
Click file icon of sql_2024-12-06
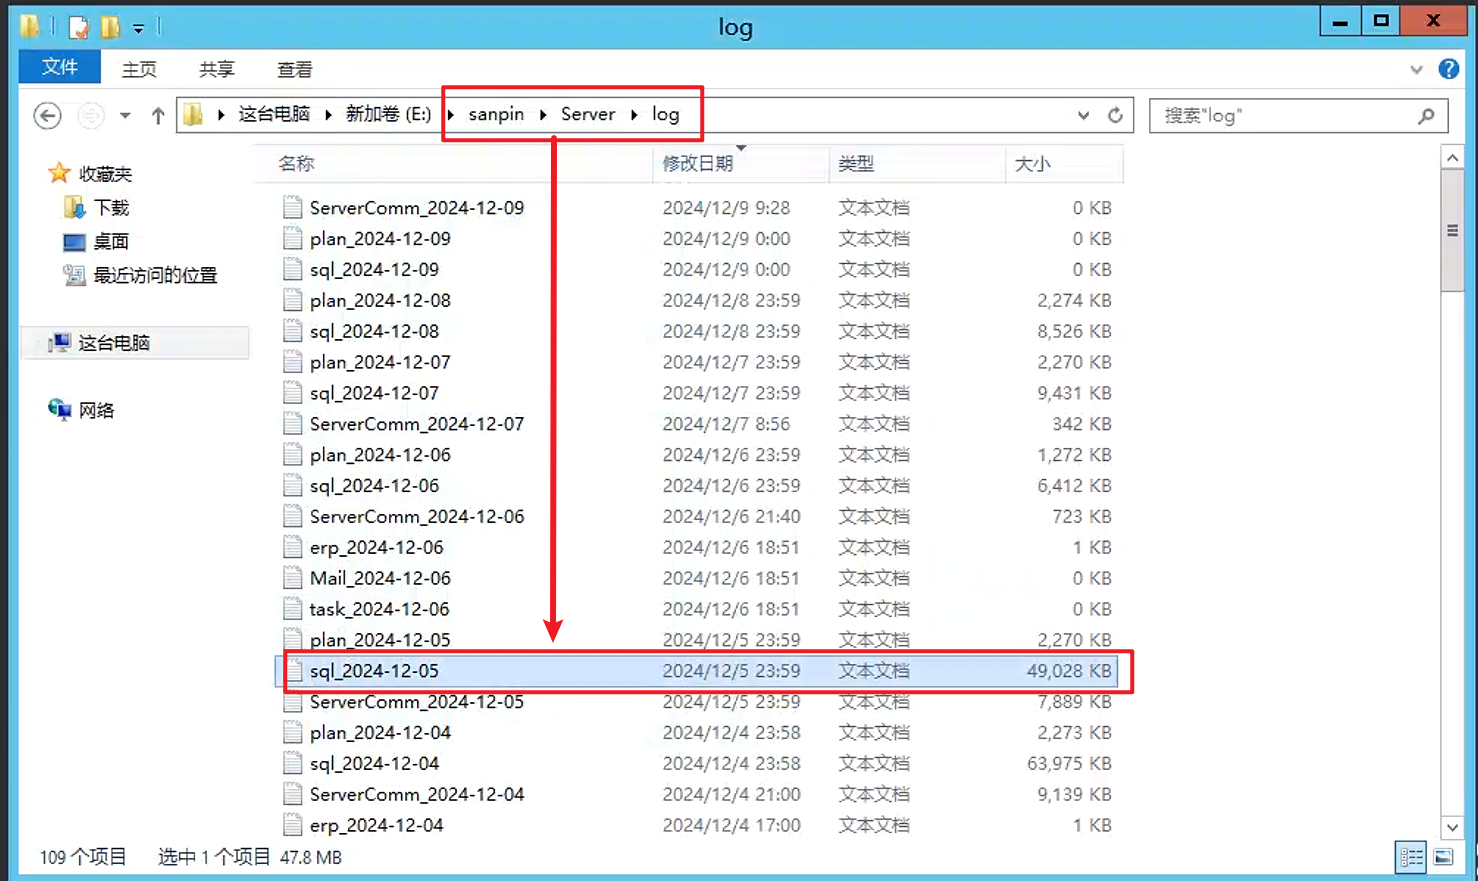pos(292,486)
